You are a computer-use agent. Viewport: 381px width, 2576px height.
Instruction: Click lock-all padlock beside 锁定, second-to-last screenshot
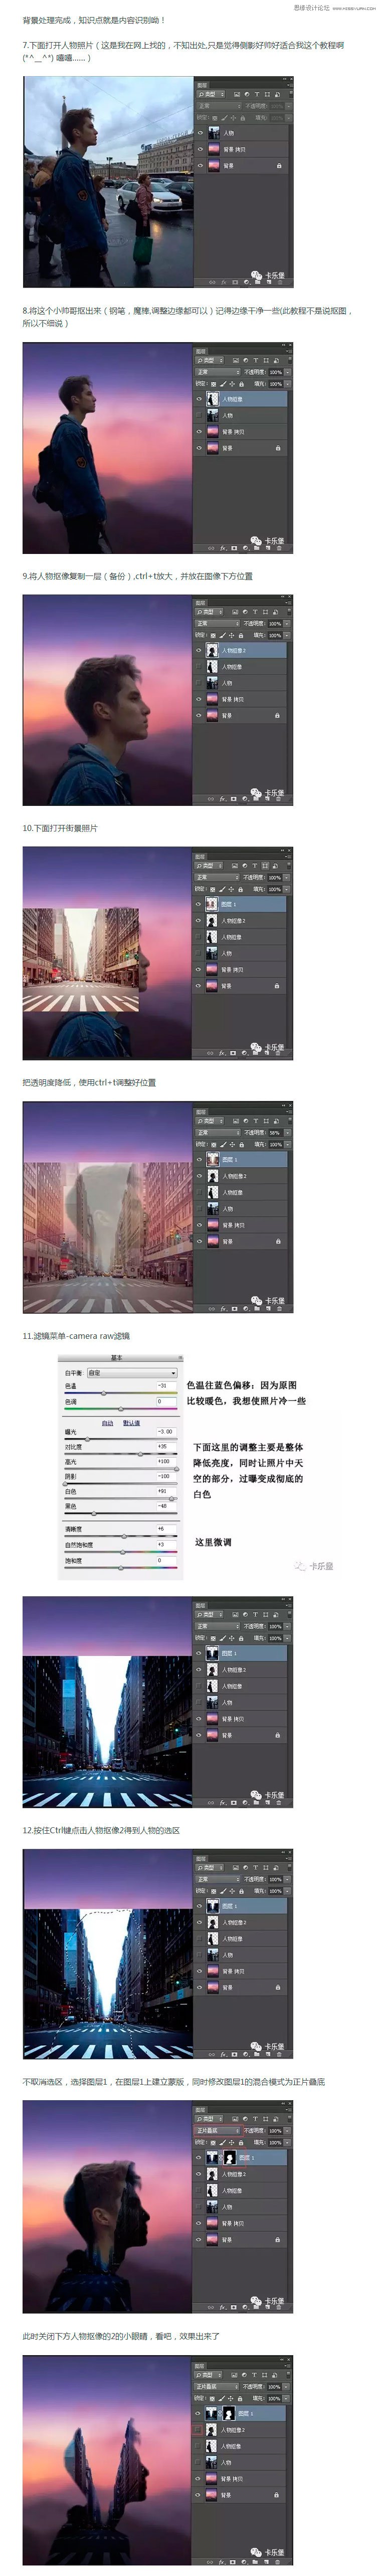pyautogui.click(x=241, y=2143)
